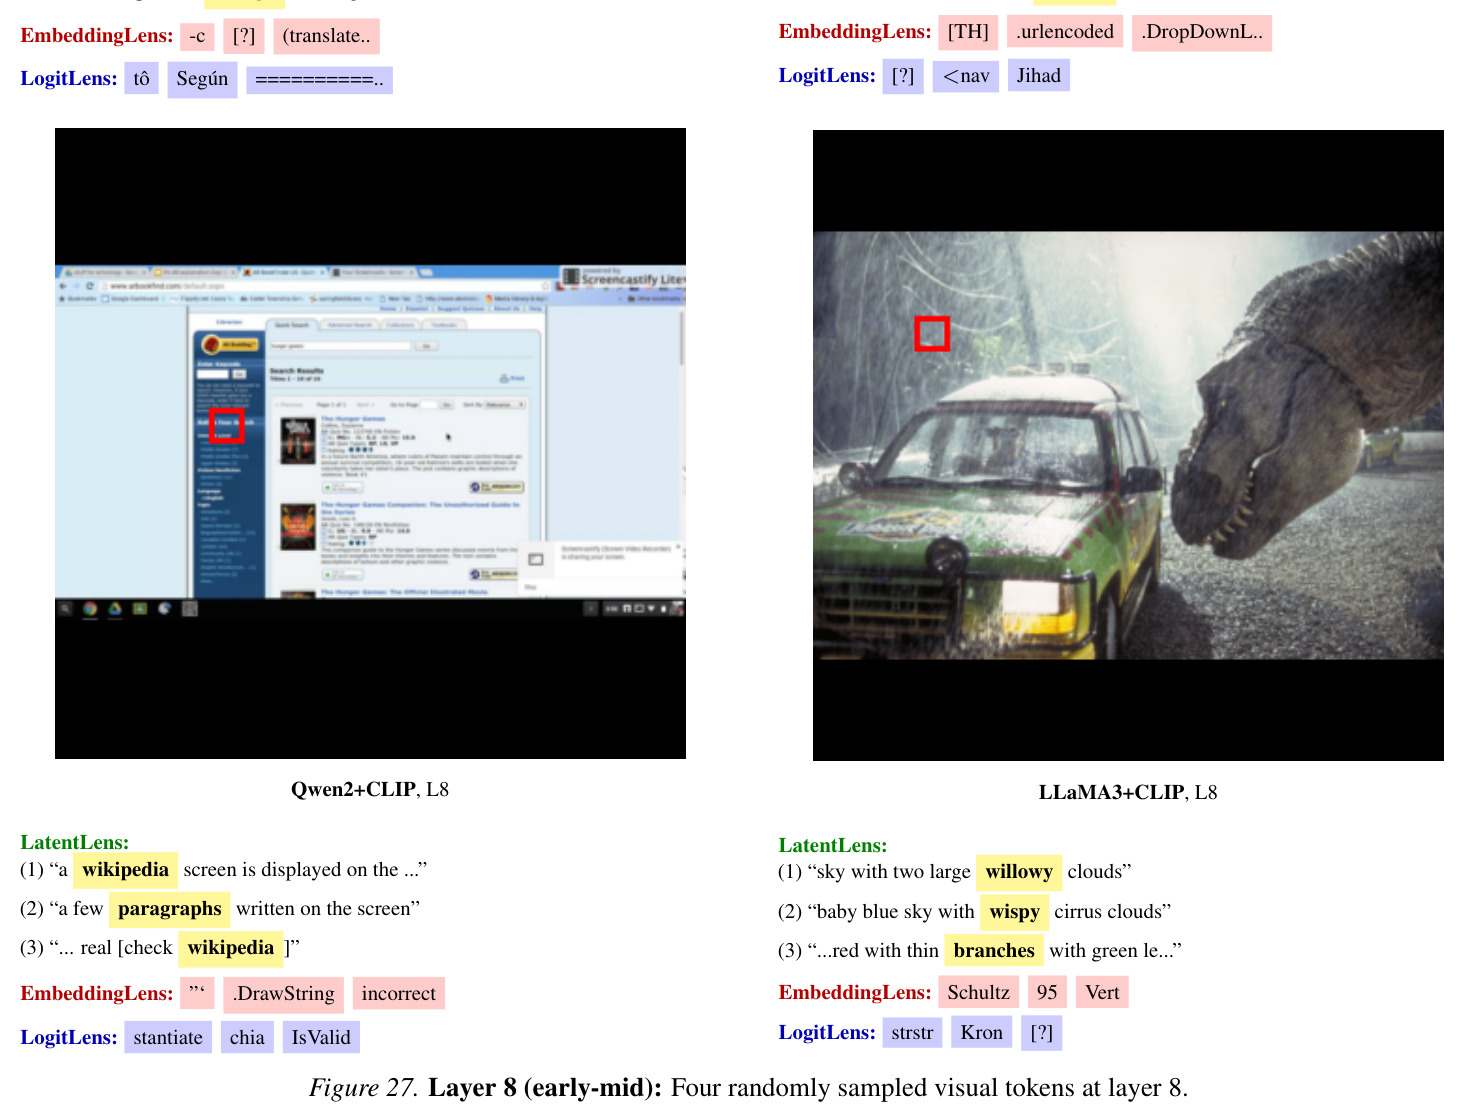Select the "chia" token
The image size is (1459, 1118).
(247, 1038)
